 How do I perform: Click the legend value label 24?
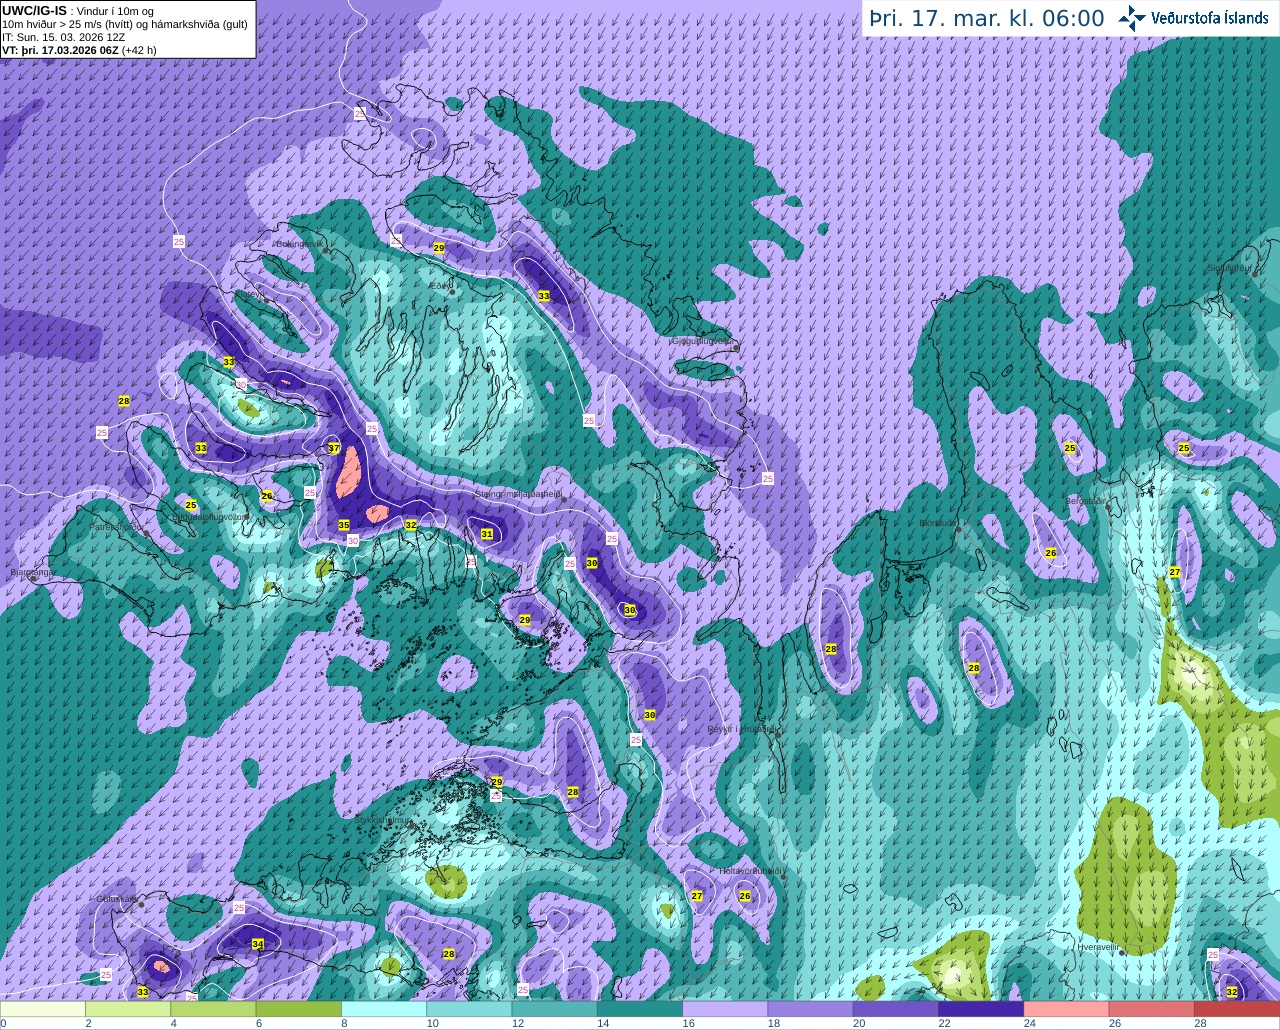tap(1030, 1023)
